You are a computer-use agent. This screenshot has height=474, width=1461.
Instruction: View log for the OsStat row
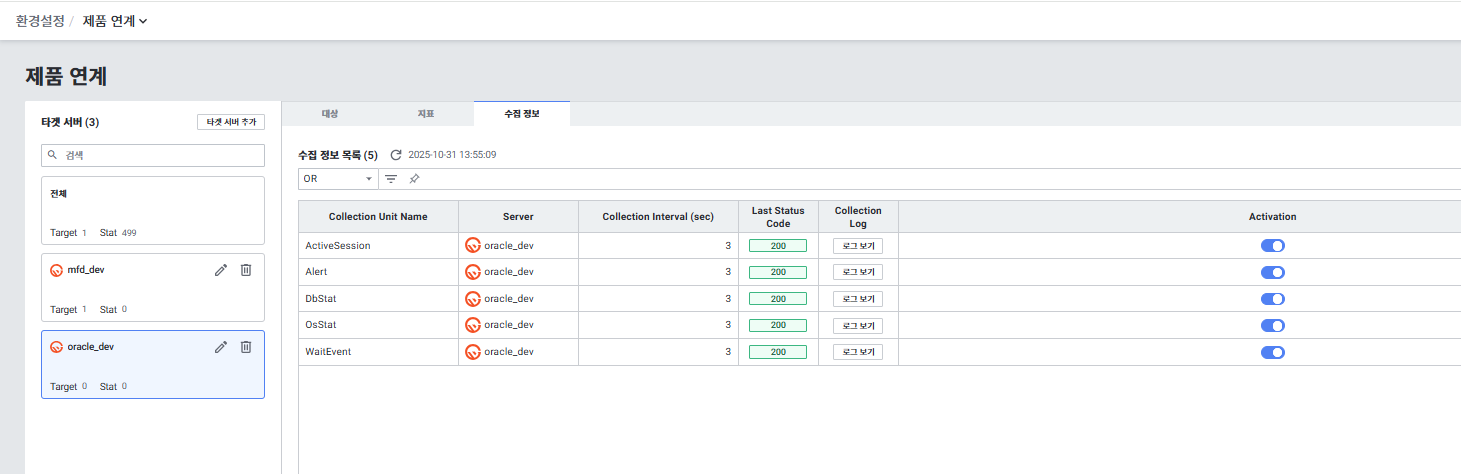tap(858, 326)
